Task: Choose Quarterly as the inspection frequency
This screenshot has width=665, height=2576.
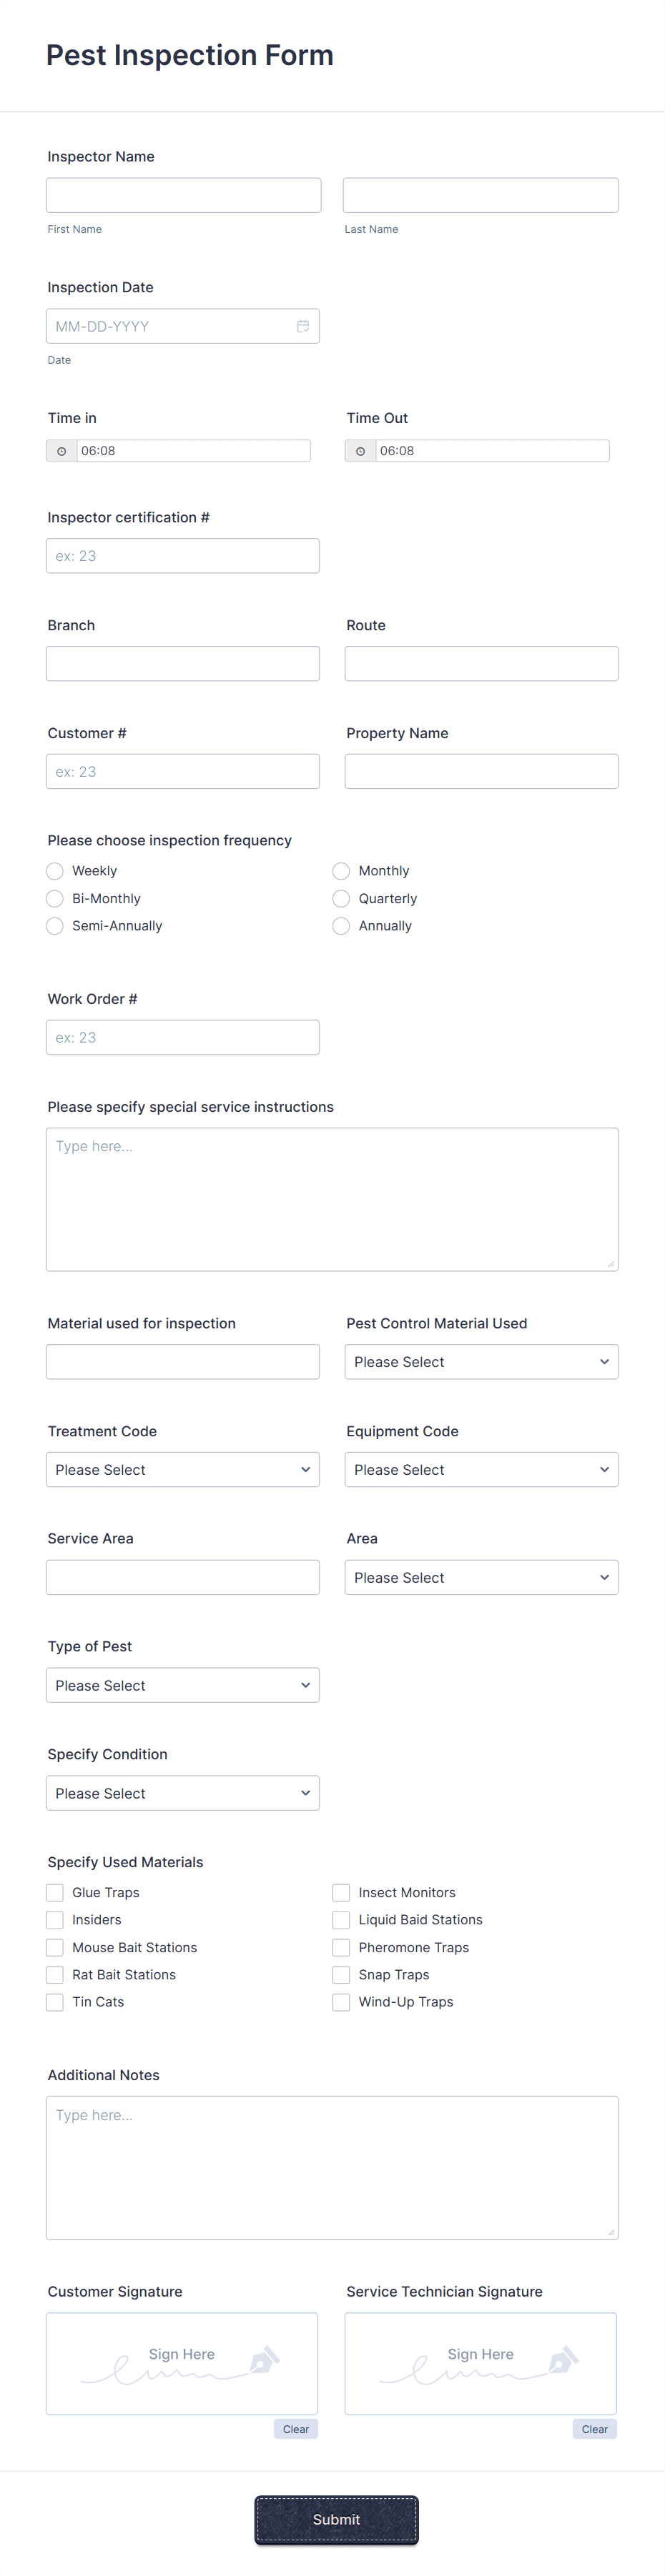Action: click(341, 898)
